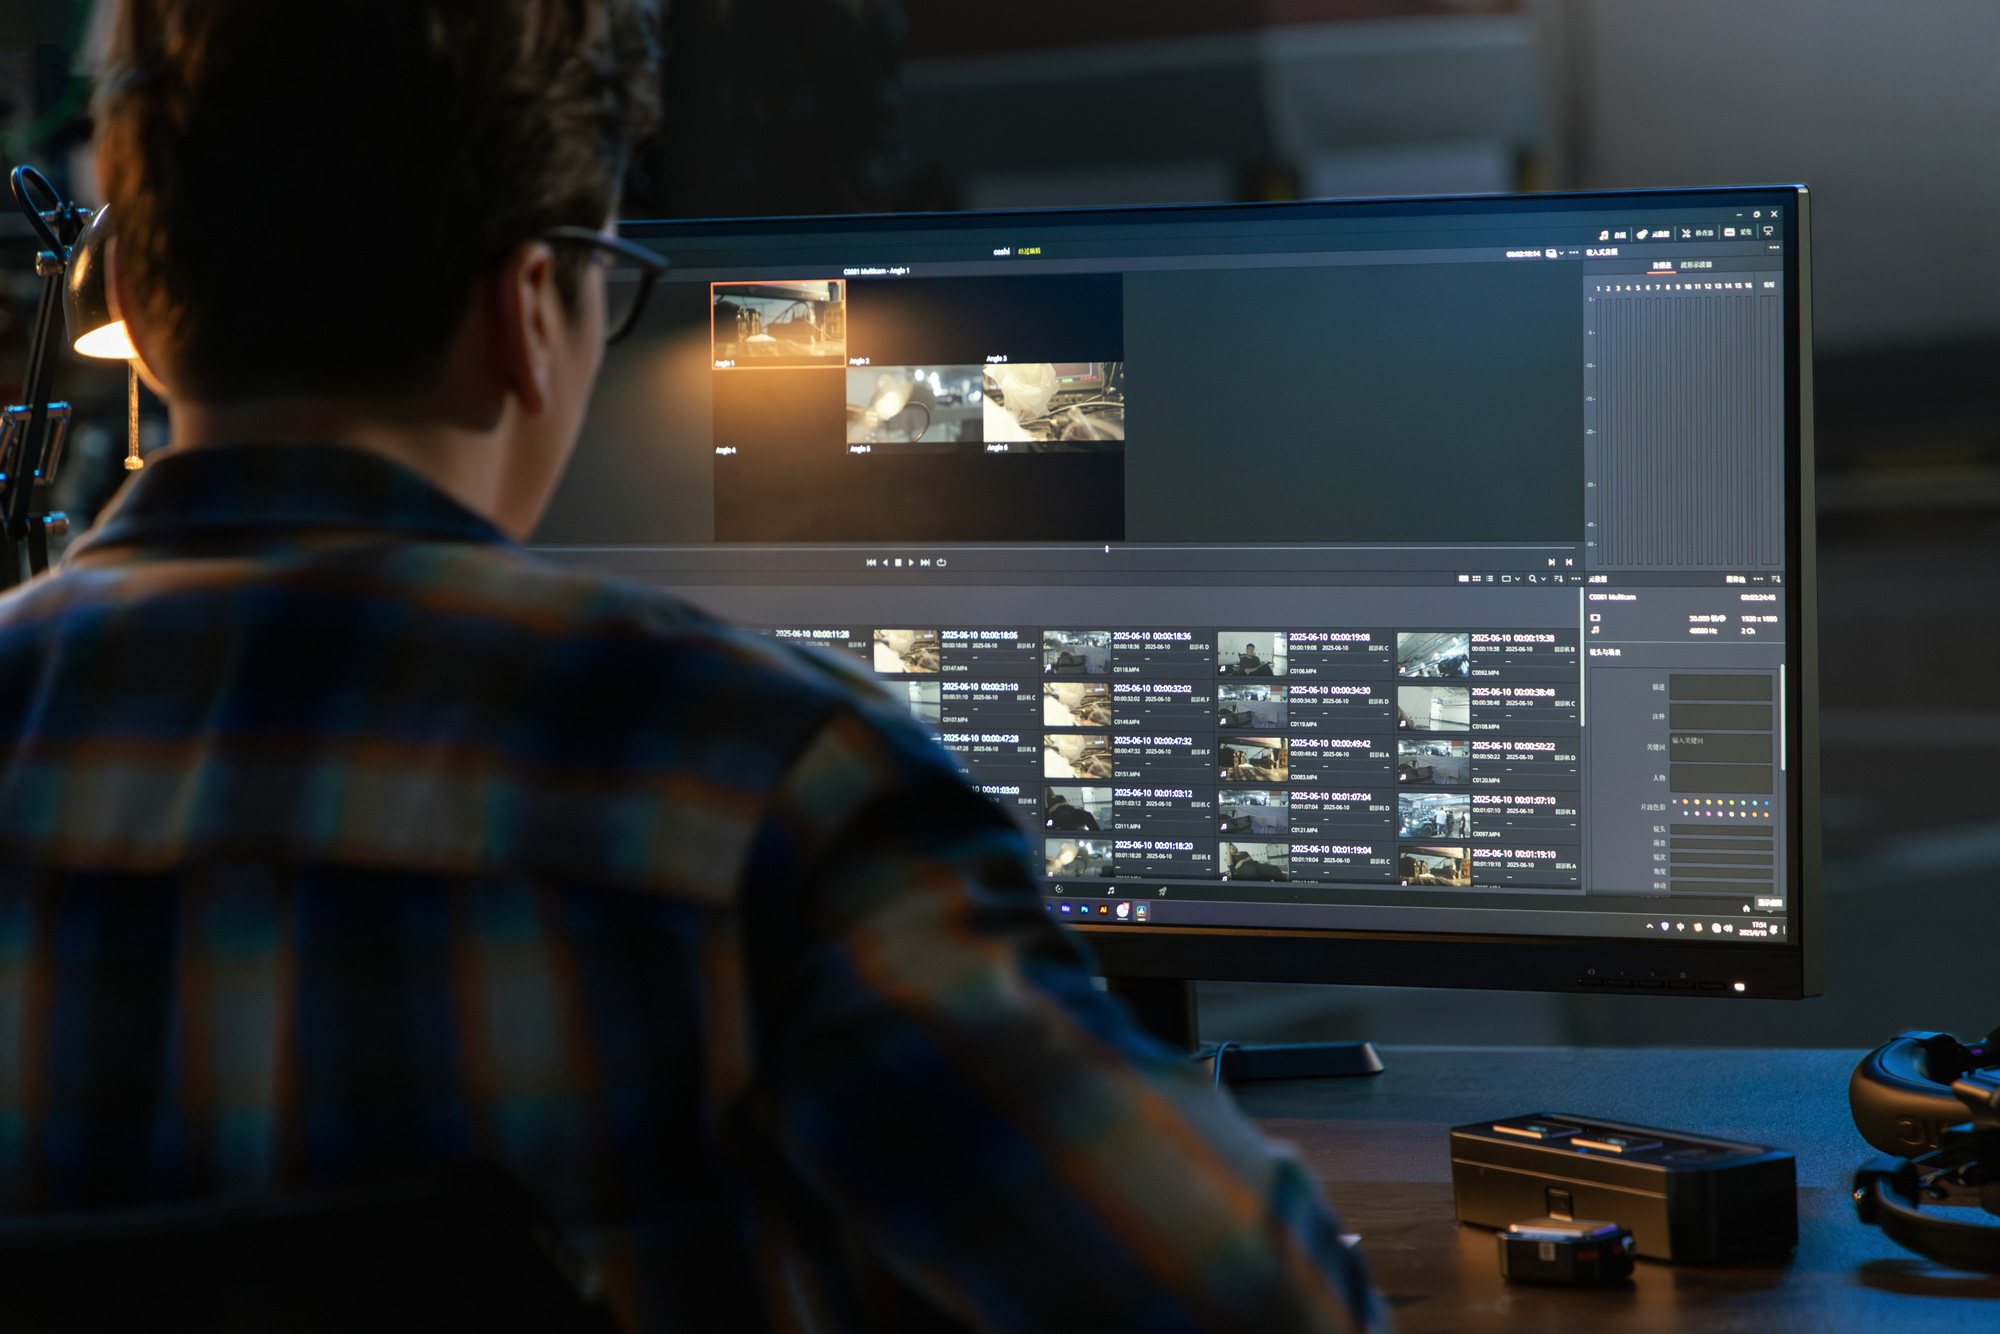Select the Waveform tab in audio panel
2000x1334 pixels.
click(x=1696, y=265)
